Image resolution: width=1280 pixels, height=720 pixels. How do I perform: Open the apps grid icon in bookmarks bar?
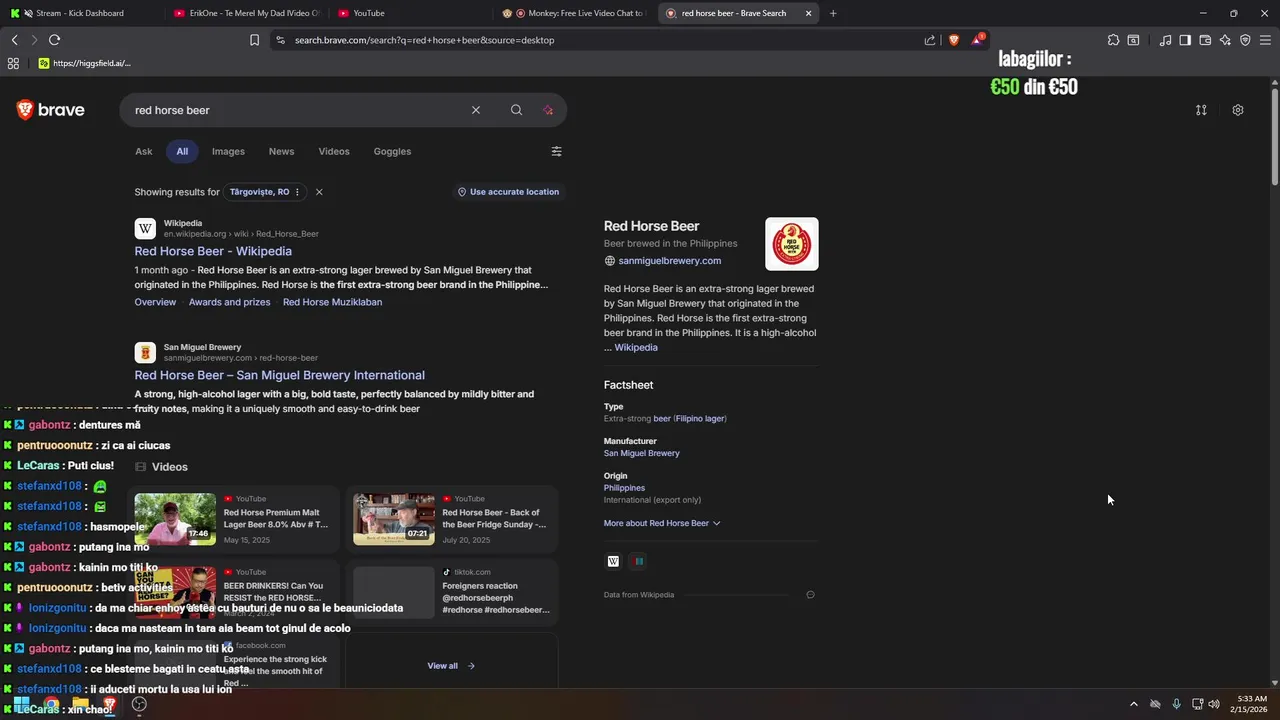[x=13, y=63]
